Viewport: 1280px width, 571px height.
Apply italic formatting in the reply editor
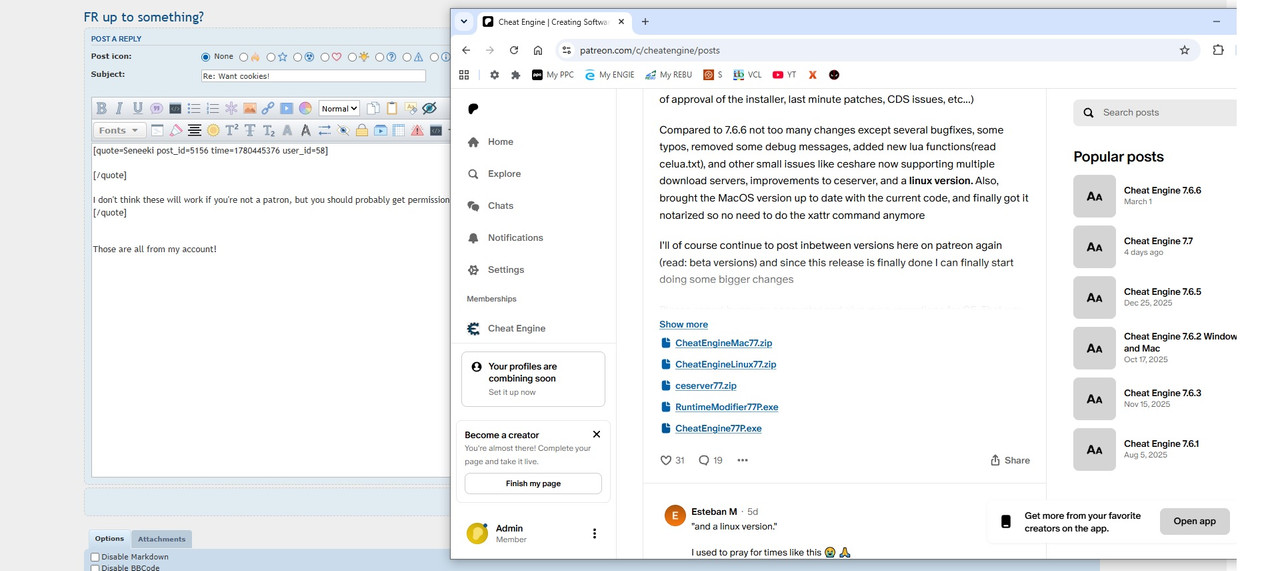[119, 108]
